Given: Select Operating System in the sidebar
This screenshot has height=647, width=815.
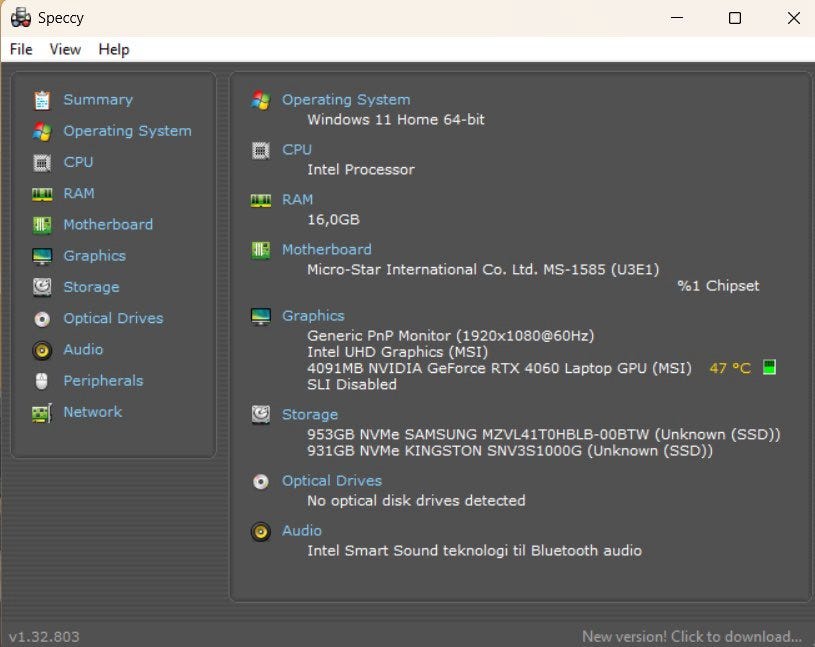Looking at the screenshot, I should click(x=127, y=131).
